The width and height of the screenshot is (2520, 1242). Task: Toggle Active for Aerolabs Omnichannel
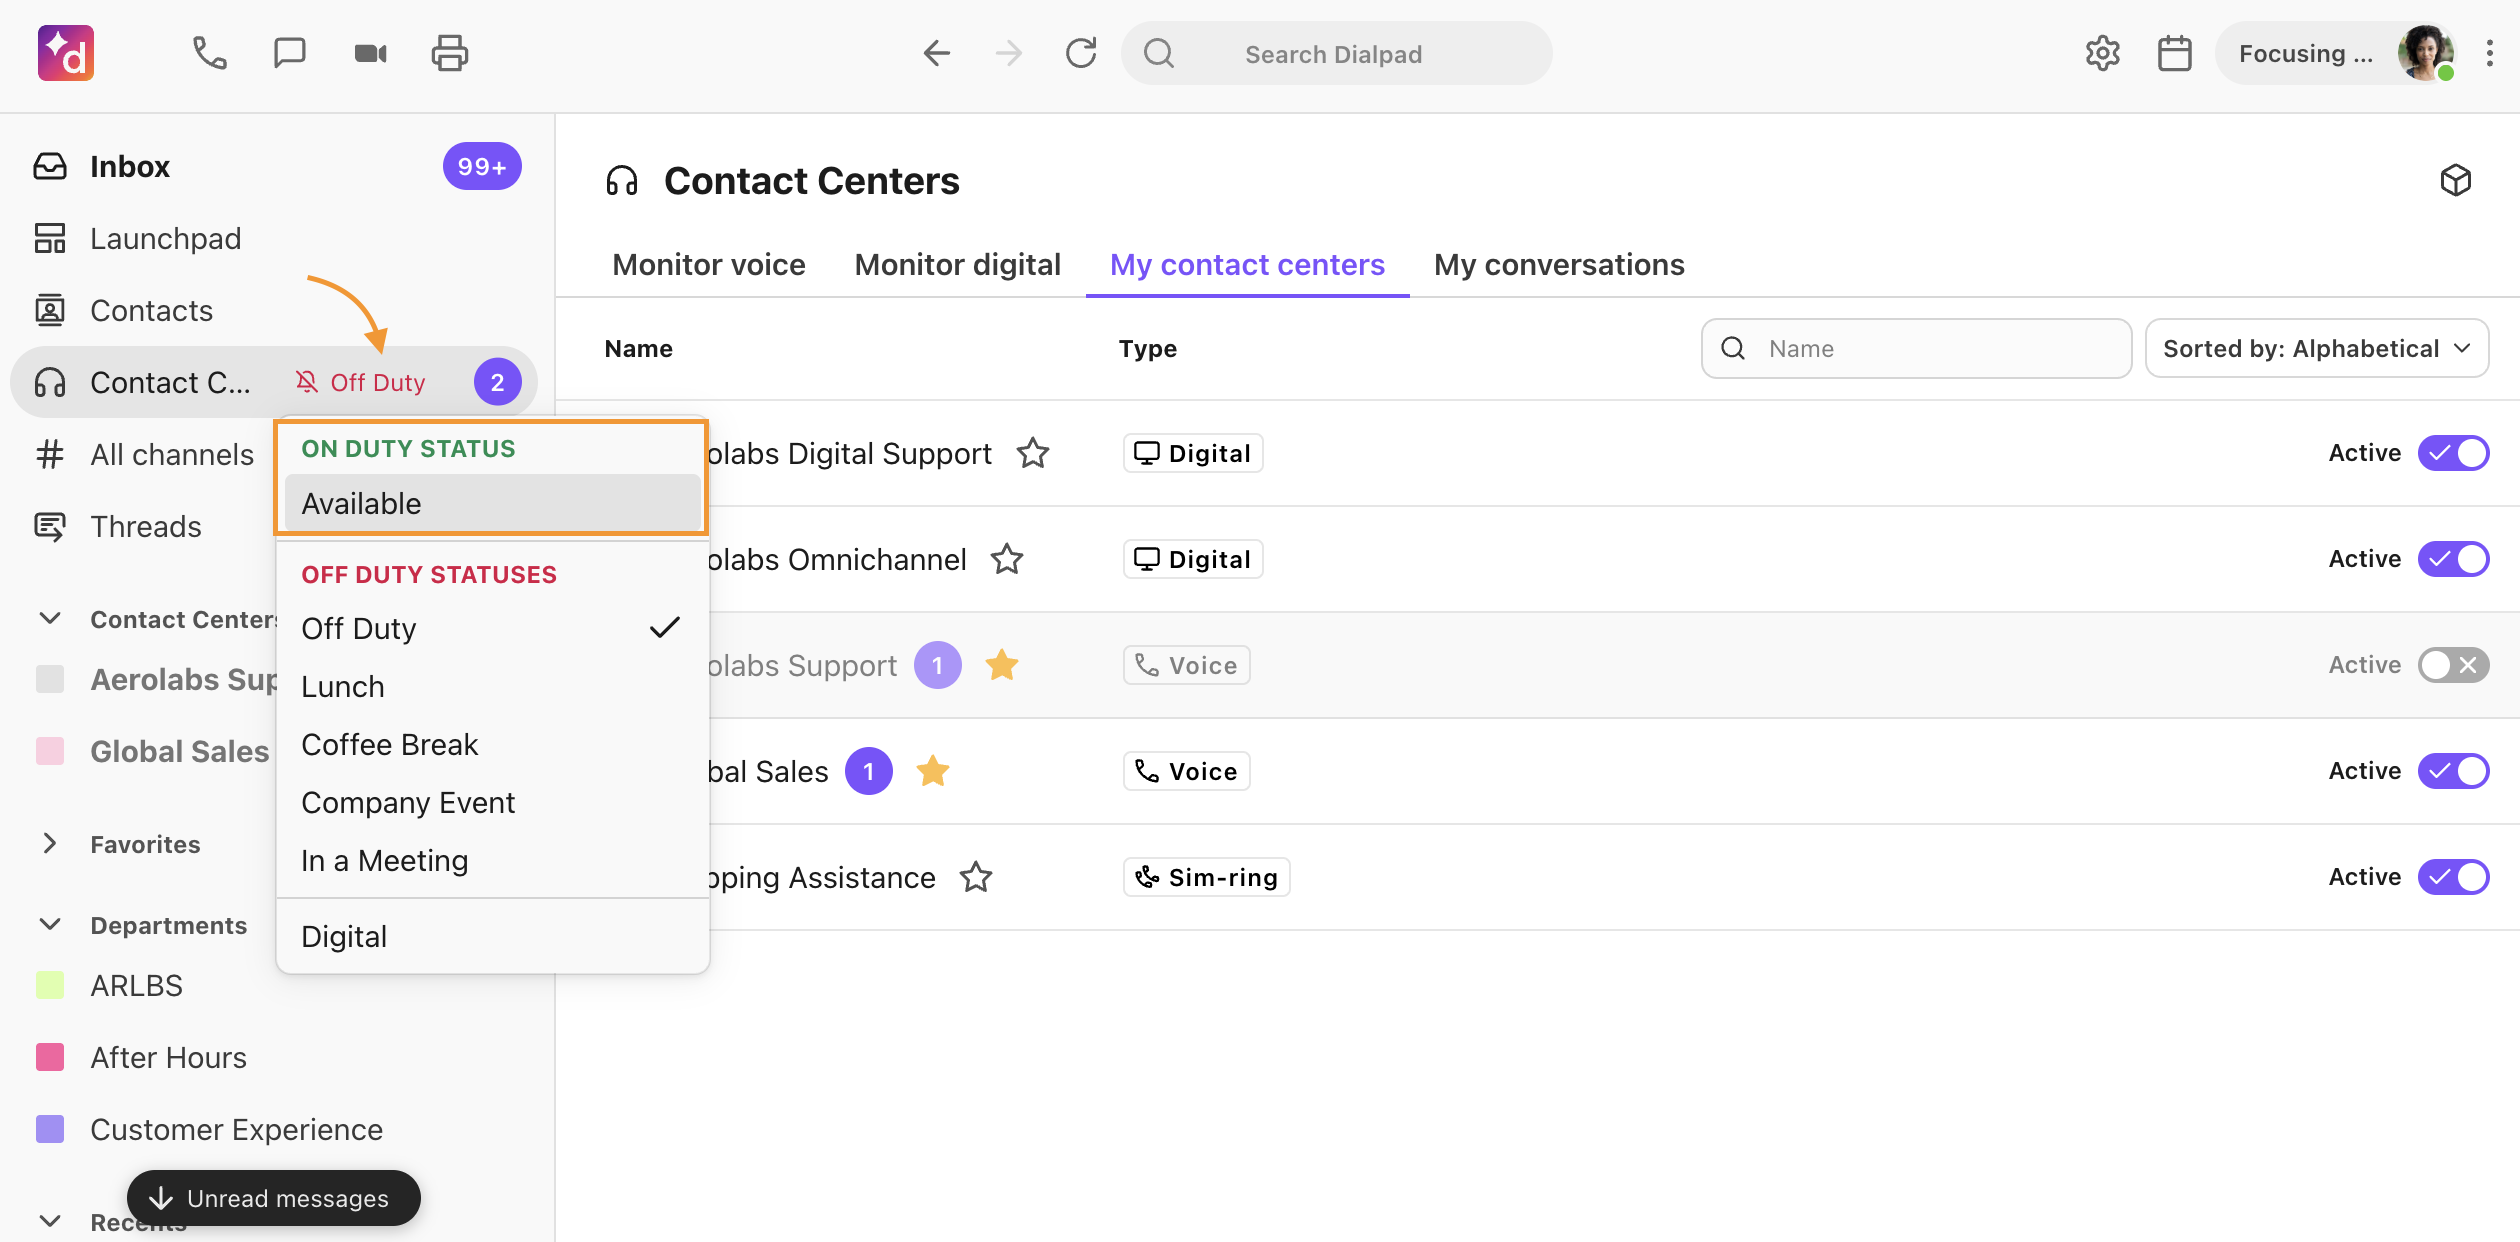tap(2453, 559)
